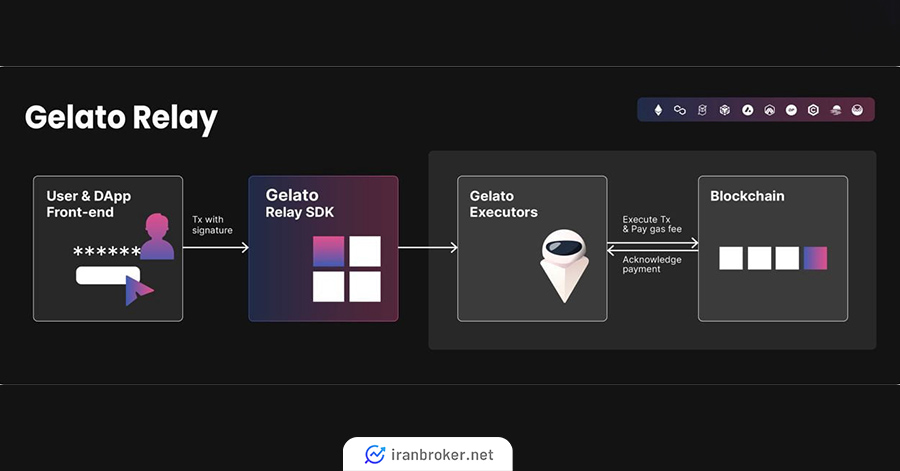
Task: Click the Gelato executor robot icon
Action: coord(564,266)
